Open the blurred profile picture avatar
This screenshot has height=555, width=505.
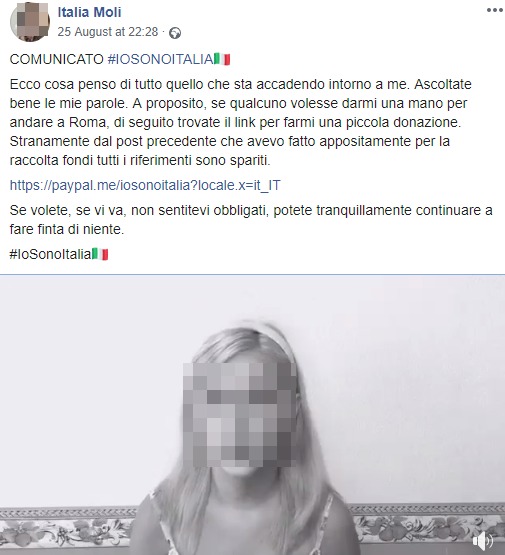[x=30, y=22]
